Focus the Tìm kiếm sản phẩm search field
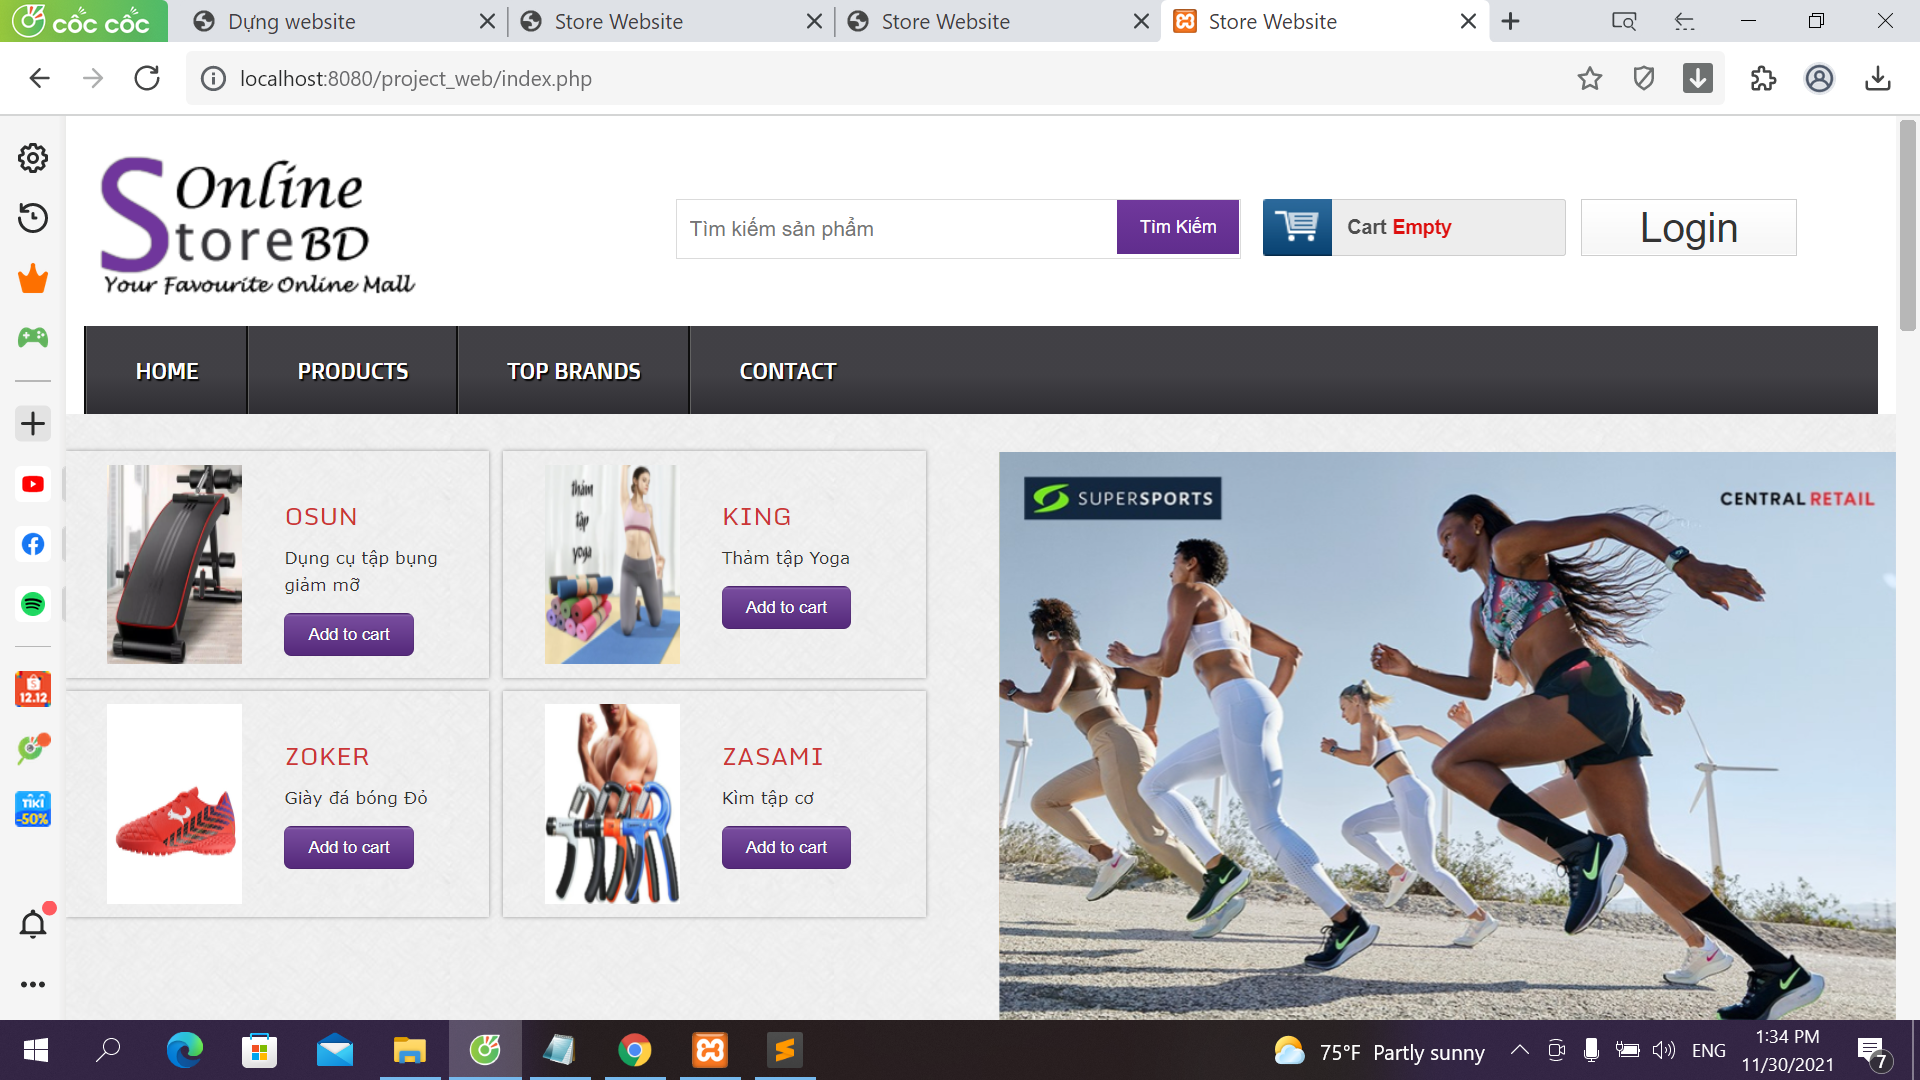Image resolution: width=1920 pixels, height=1080 pixels. [895, 229]
